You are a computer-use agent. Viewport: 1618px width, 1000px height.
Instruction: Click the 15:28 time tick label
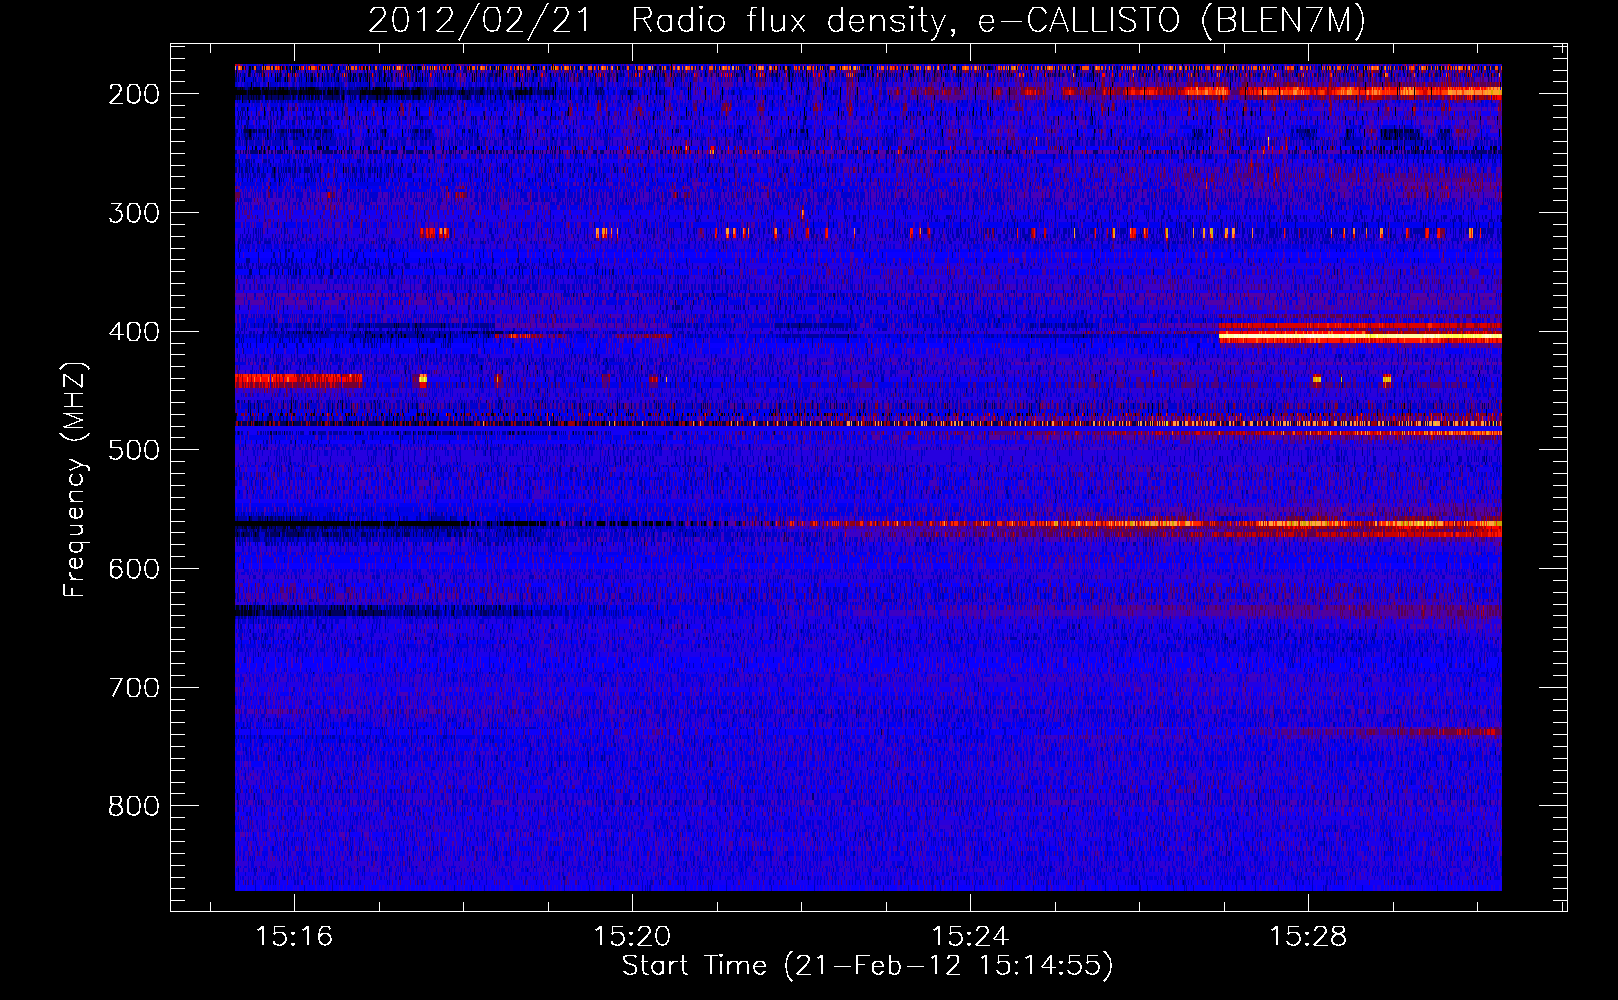coord(1308,937)
